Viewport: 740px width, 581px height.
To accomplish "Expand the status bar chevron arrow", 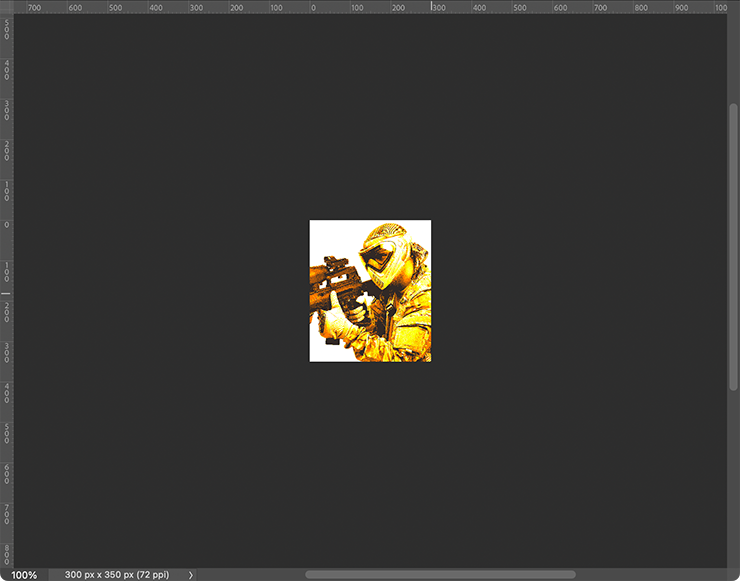I will pyautogui.click(x=190, y=575).
